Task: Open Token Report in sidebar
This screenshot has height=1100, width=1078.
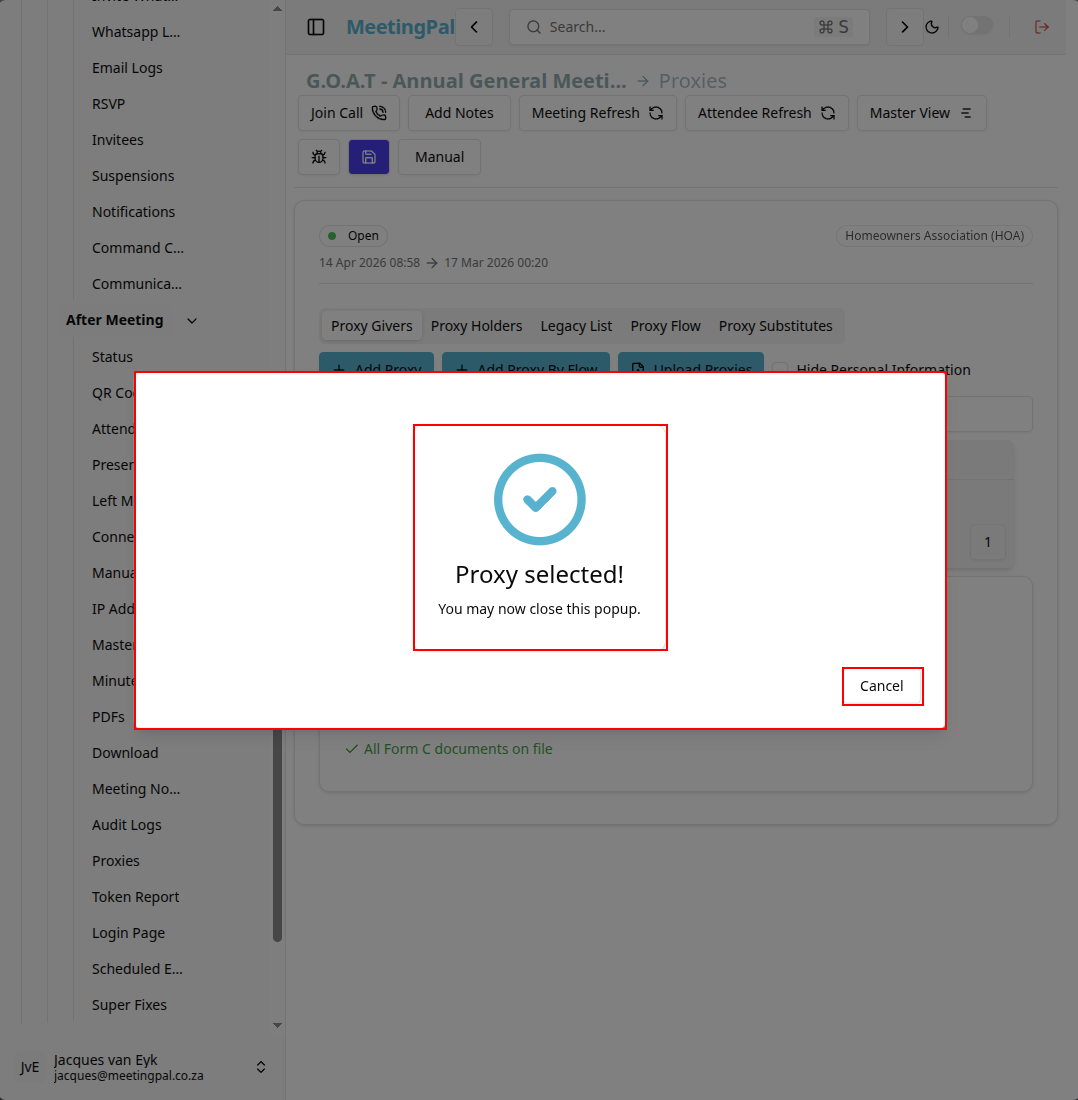Action: (x=135, y=897)
